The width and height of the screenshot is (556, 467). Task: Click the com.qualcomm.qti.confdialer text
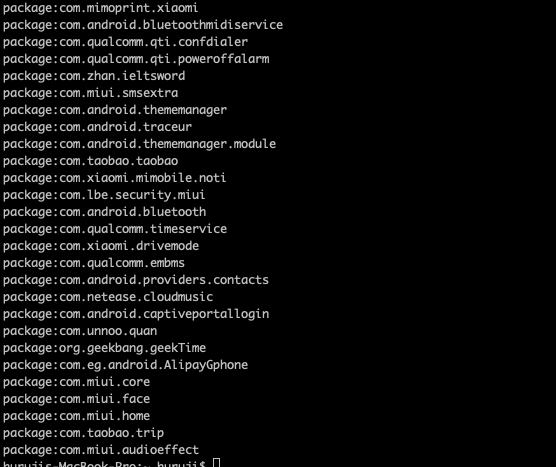(125, 42)
